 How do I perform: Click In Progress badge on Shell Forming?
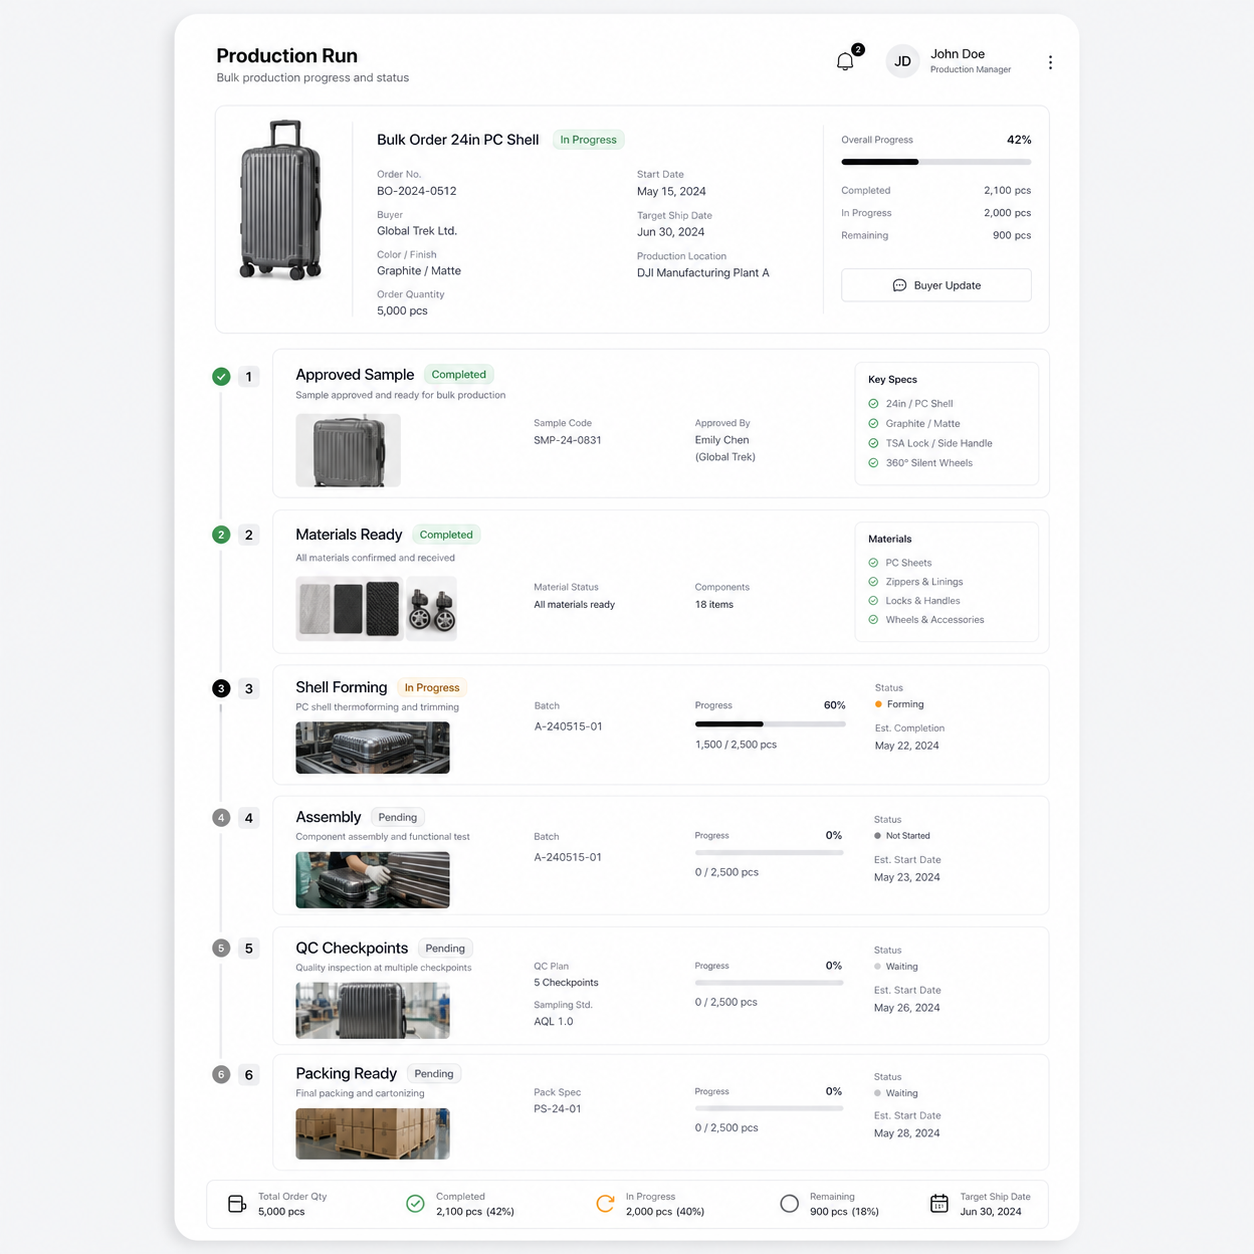point(432,688)
